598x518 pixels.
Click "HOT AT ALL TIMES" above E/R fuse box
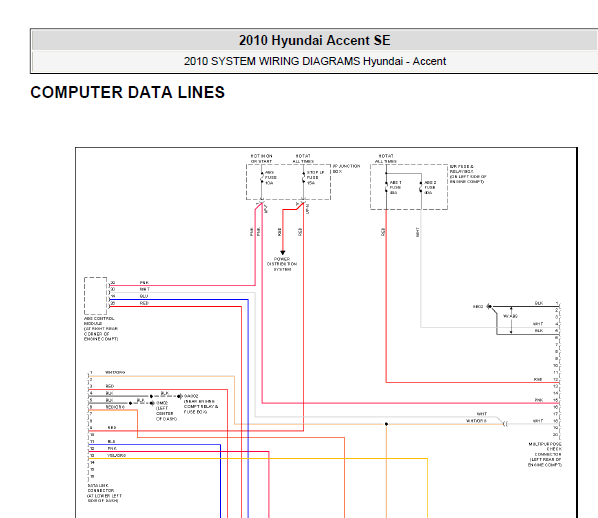[386, 159]
